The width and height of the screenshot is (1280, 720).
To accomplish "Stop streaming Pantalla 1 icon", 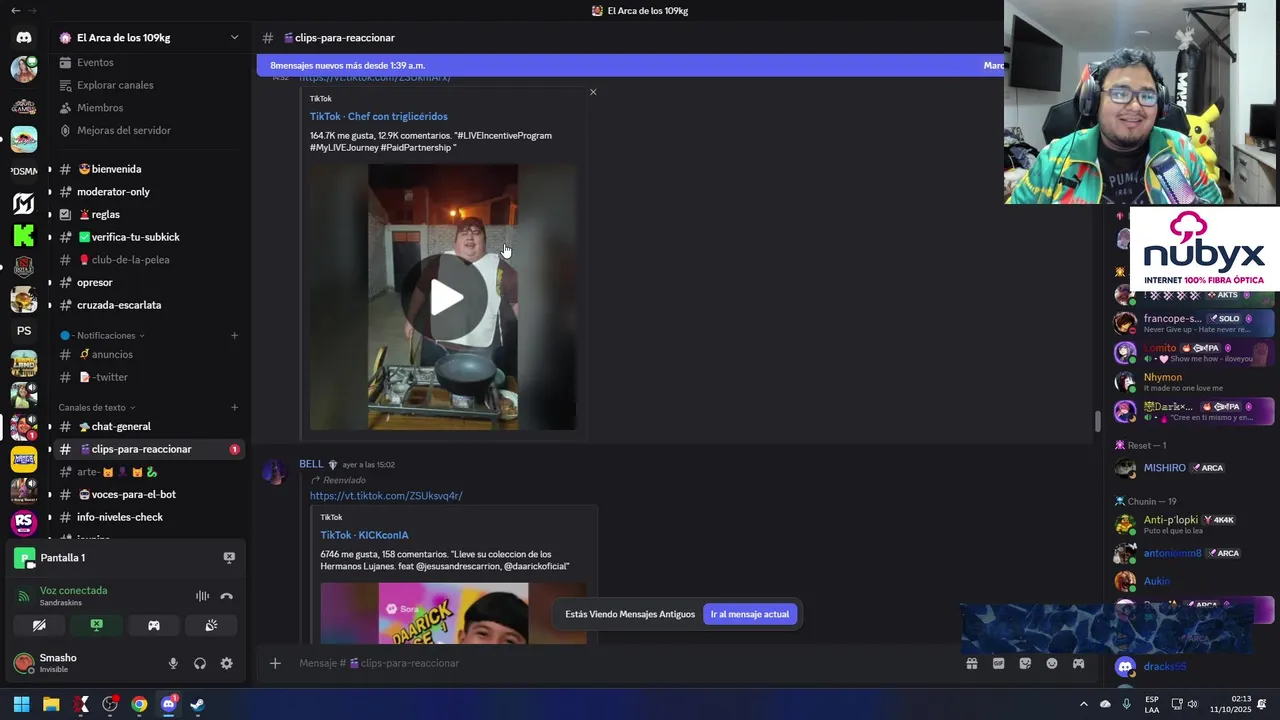I will tap(229, 558).
